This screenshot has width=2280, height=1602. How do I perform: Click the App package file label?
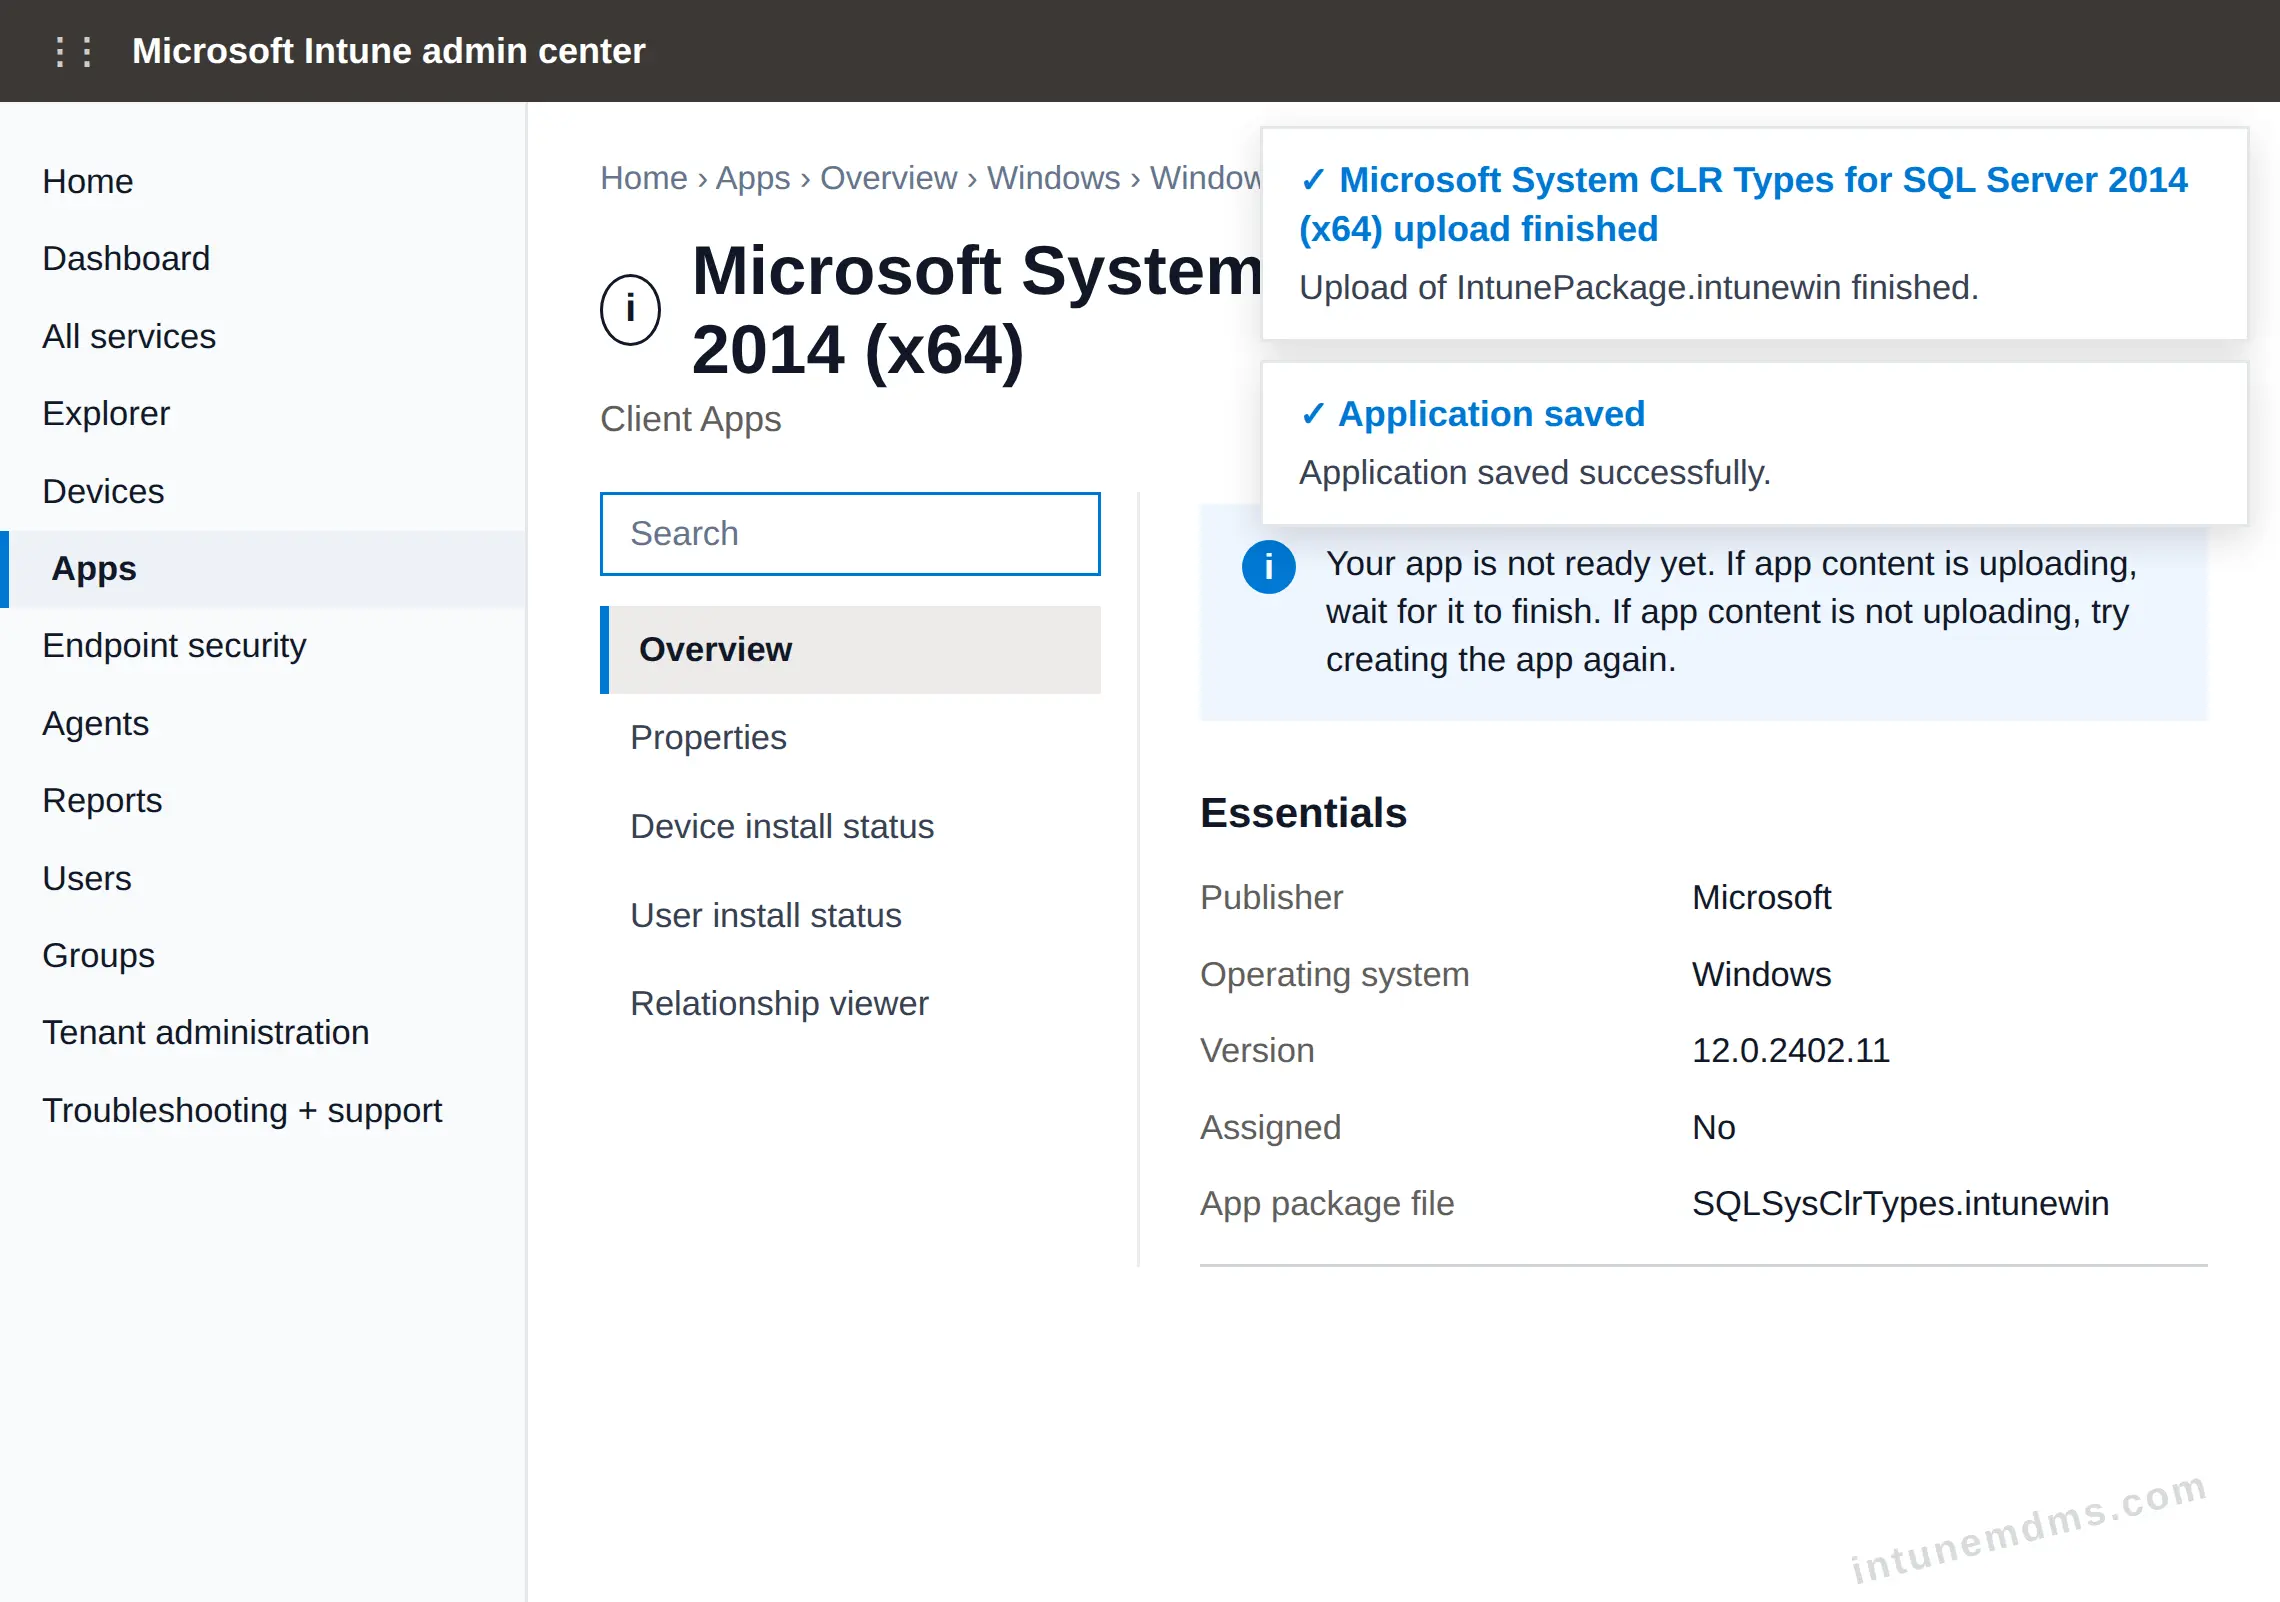pyautogui.click(x=1327, y=1203)
